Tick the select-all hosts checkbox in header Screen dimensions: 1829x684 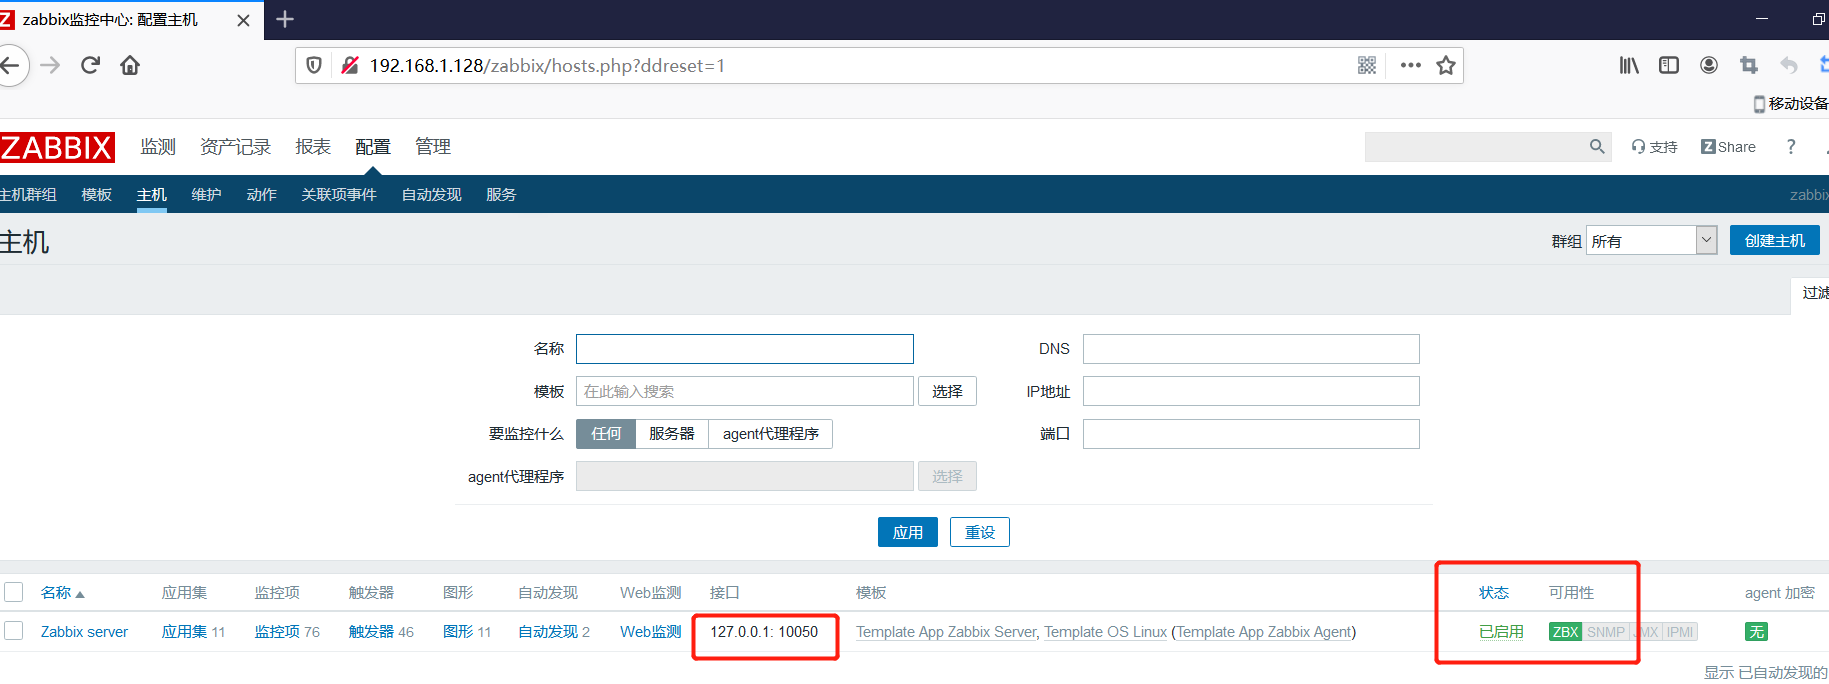[x=14, y=592]
